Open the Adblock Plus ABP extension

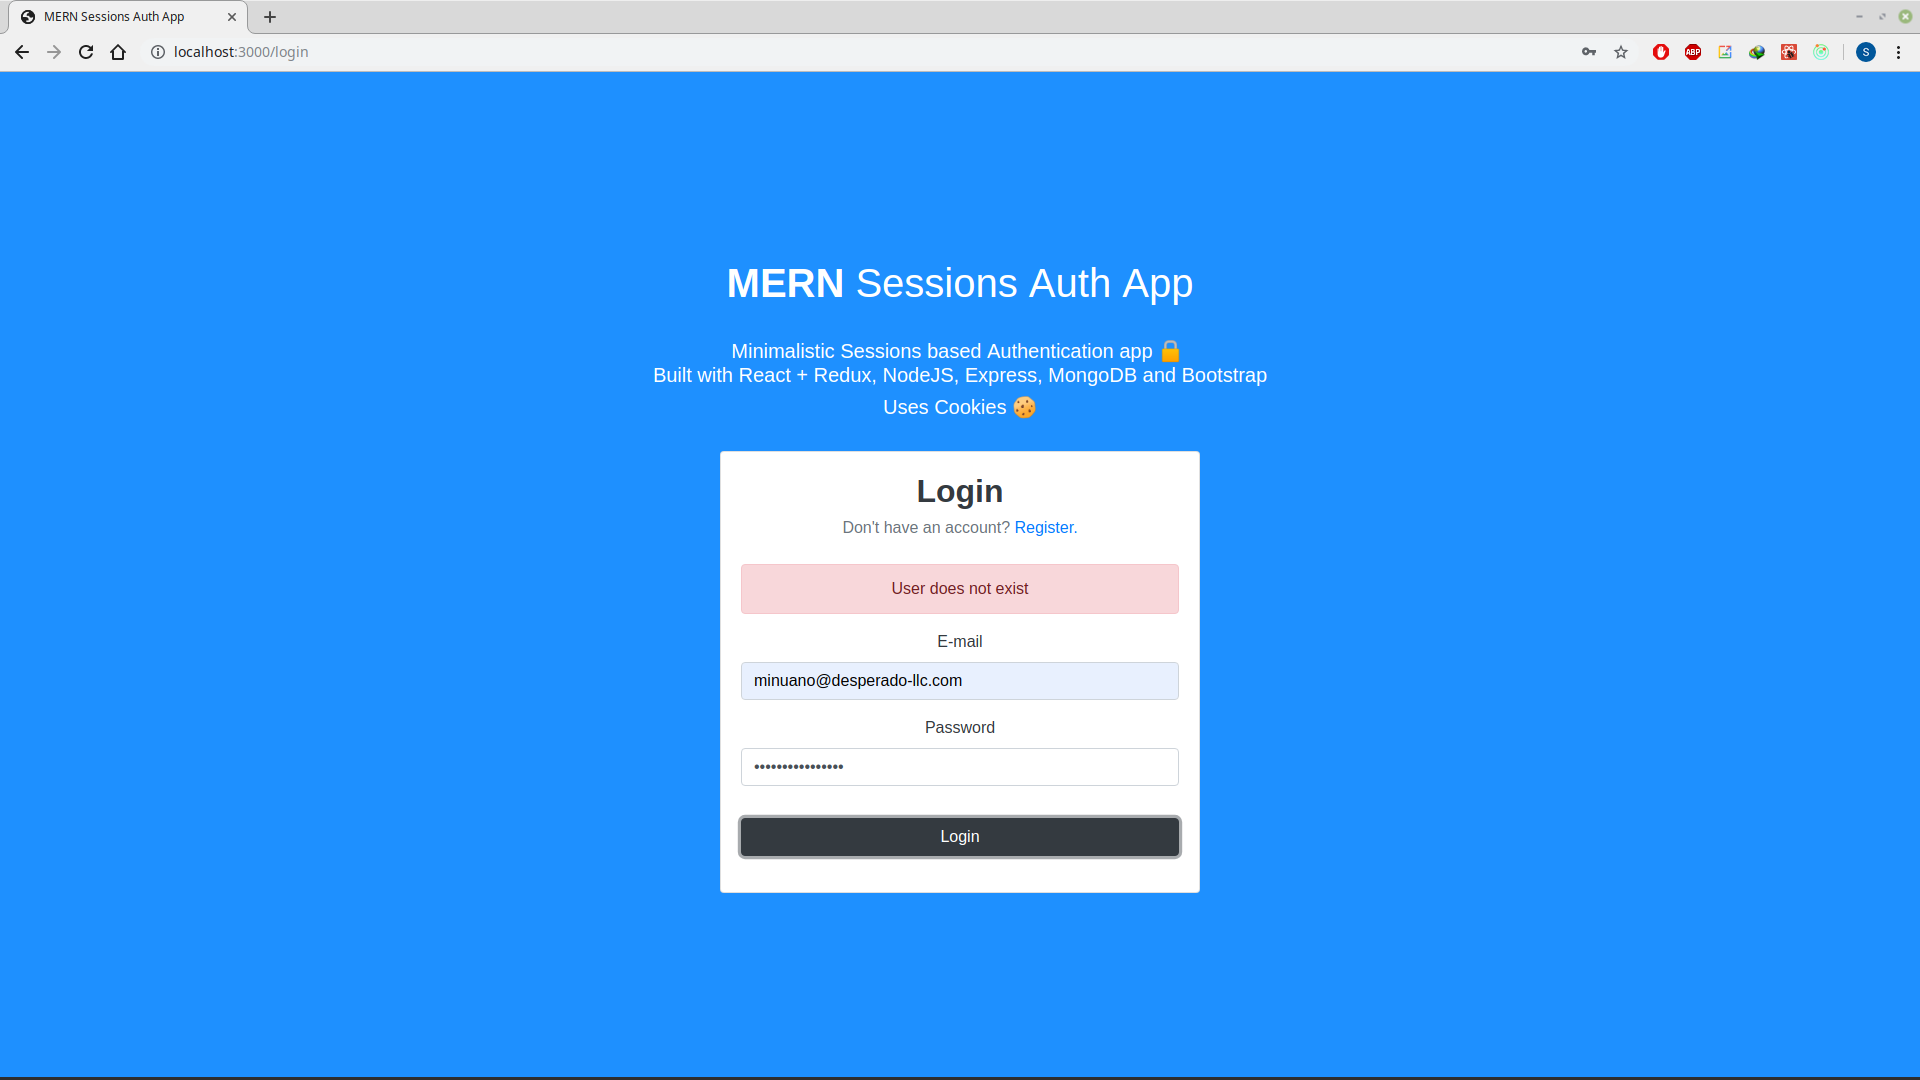tap(1693, 52)
